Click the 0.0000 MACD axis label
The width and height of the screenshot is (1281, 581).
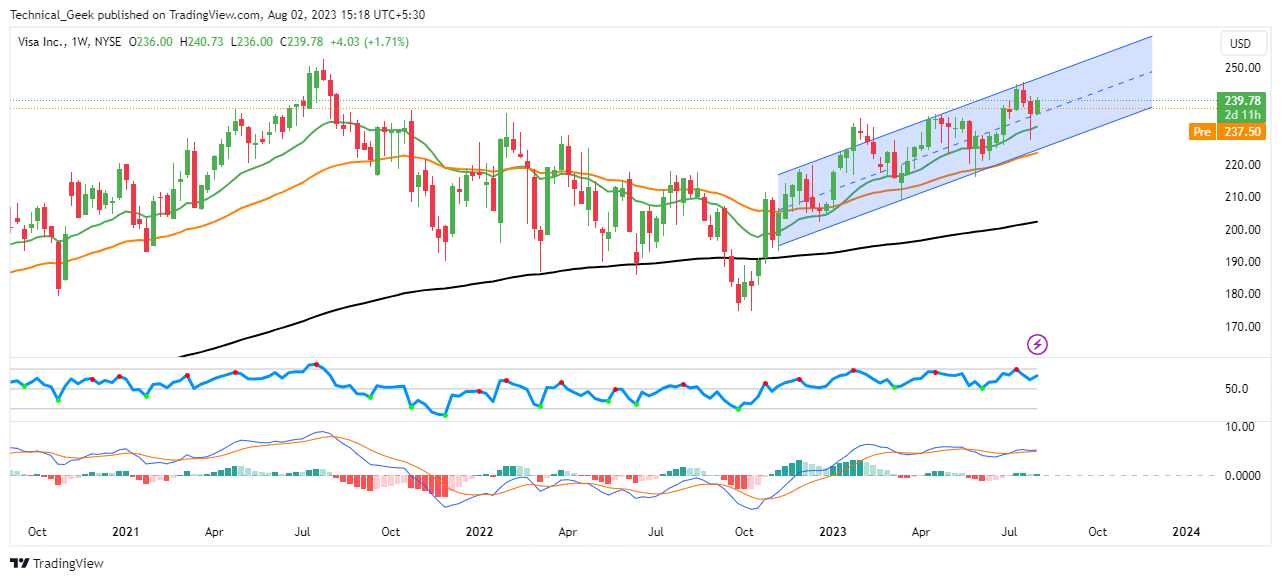pos(1242,475)
